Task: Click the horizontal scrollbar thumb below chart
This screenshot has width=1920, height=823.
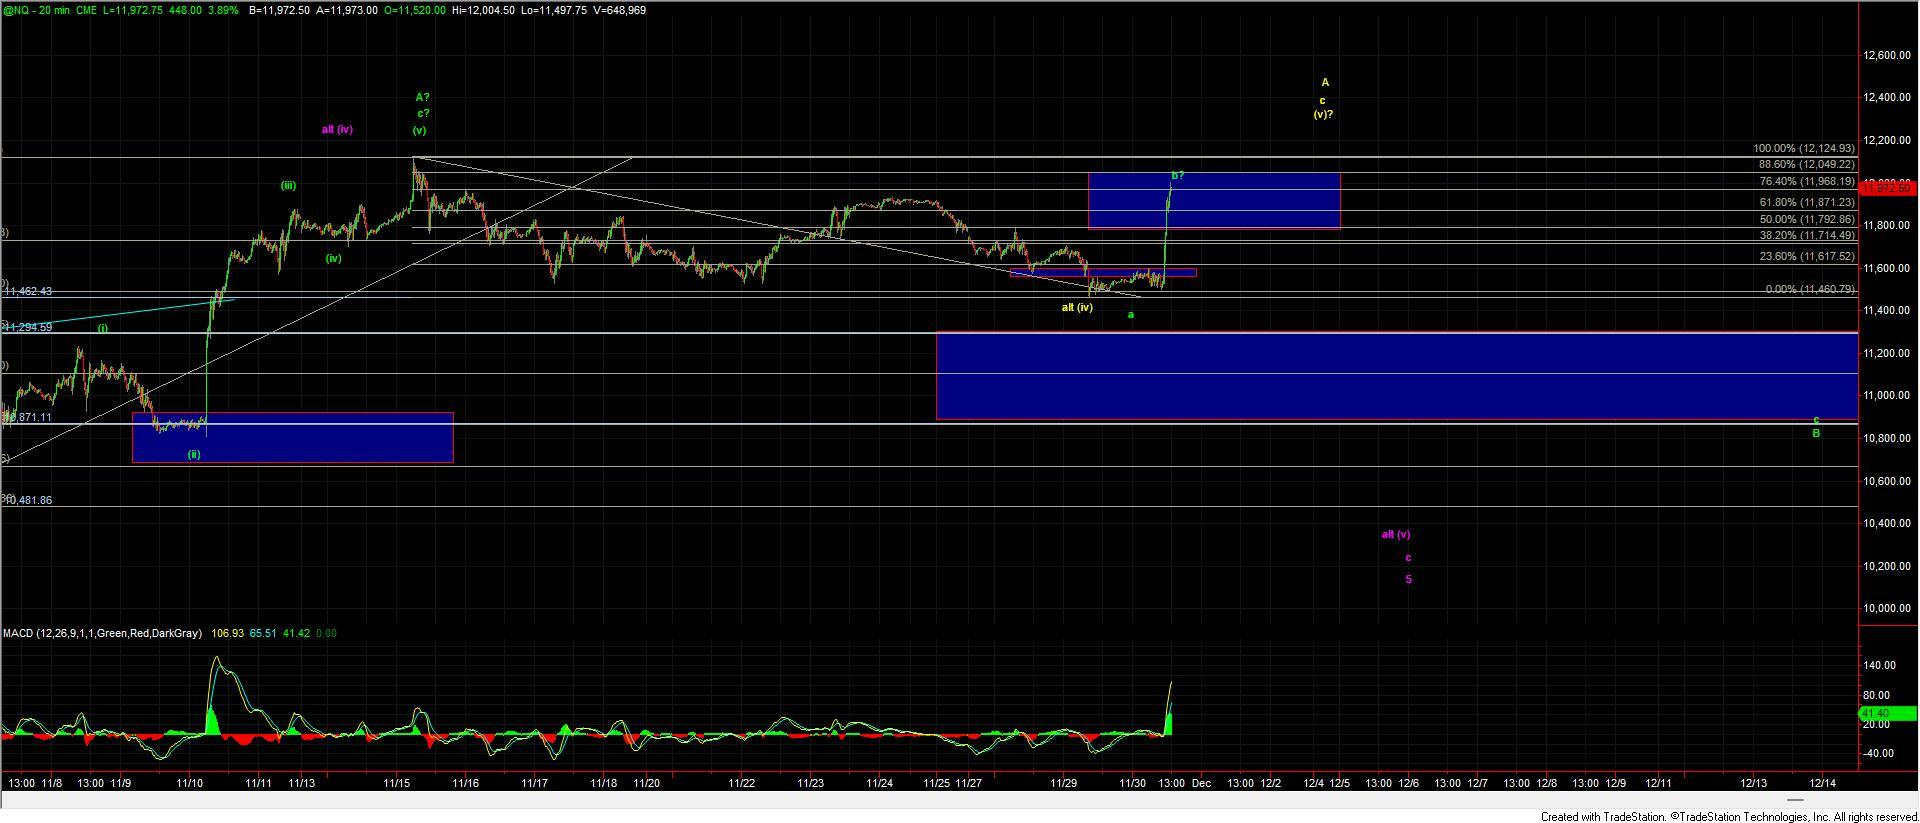Action: (x=1795, y=799)
